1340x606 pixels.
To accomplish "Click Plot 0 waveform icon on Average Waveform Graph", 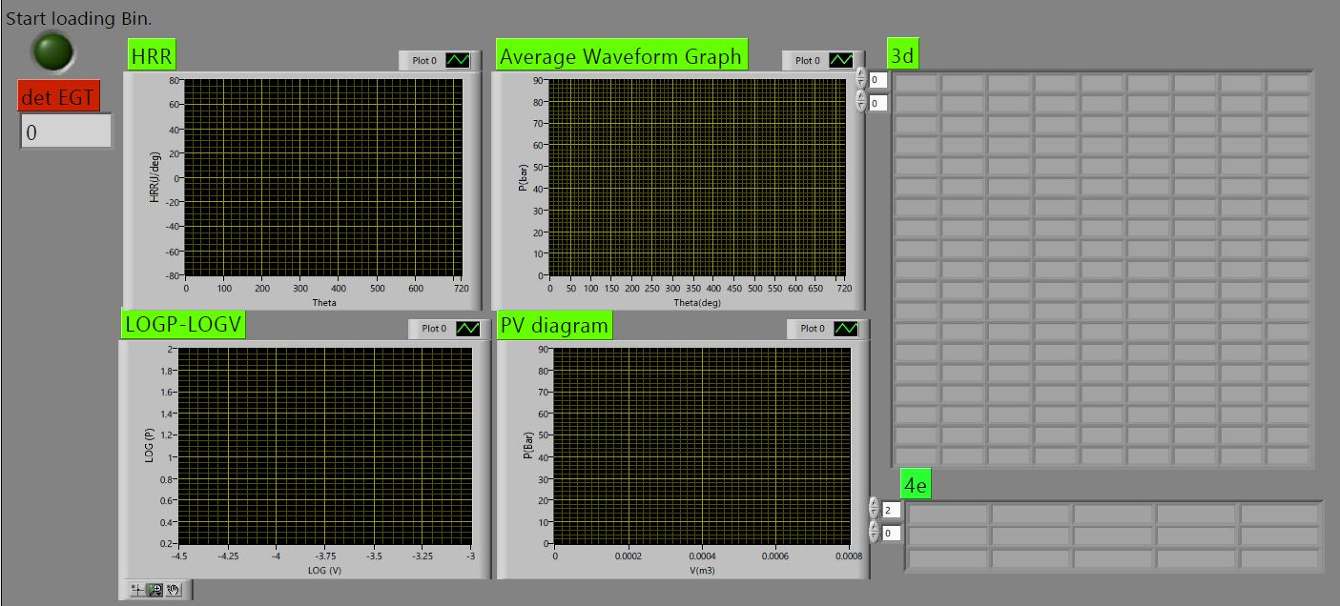I will tap(840, 58).
